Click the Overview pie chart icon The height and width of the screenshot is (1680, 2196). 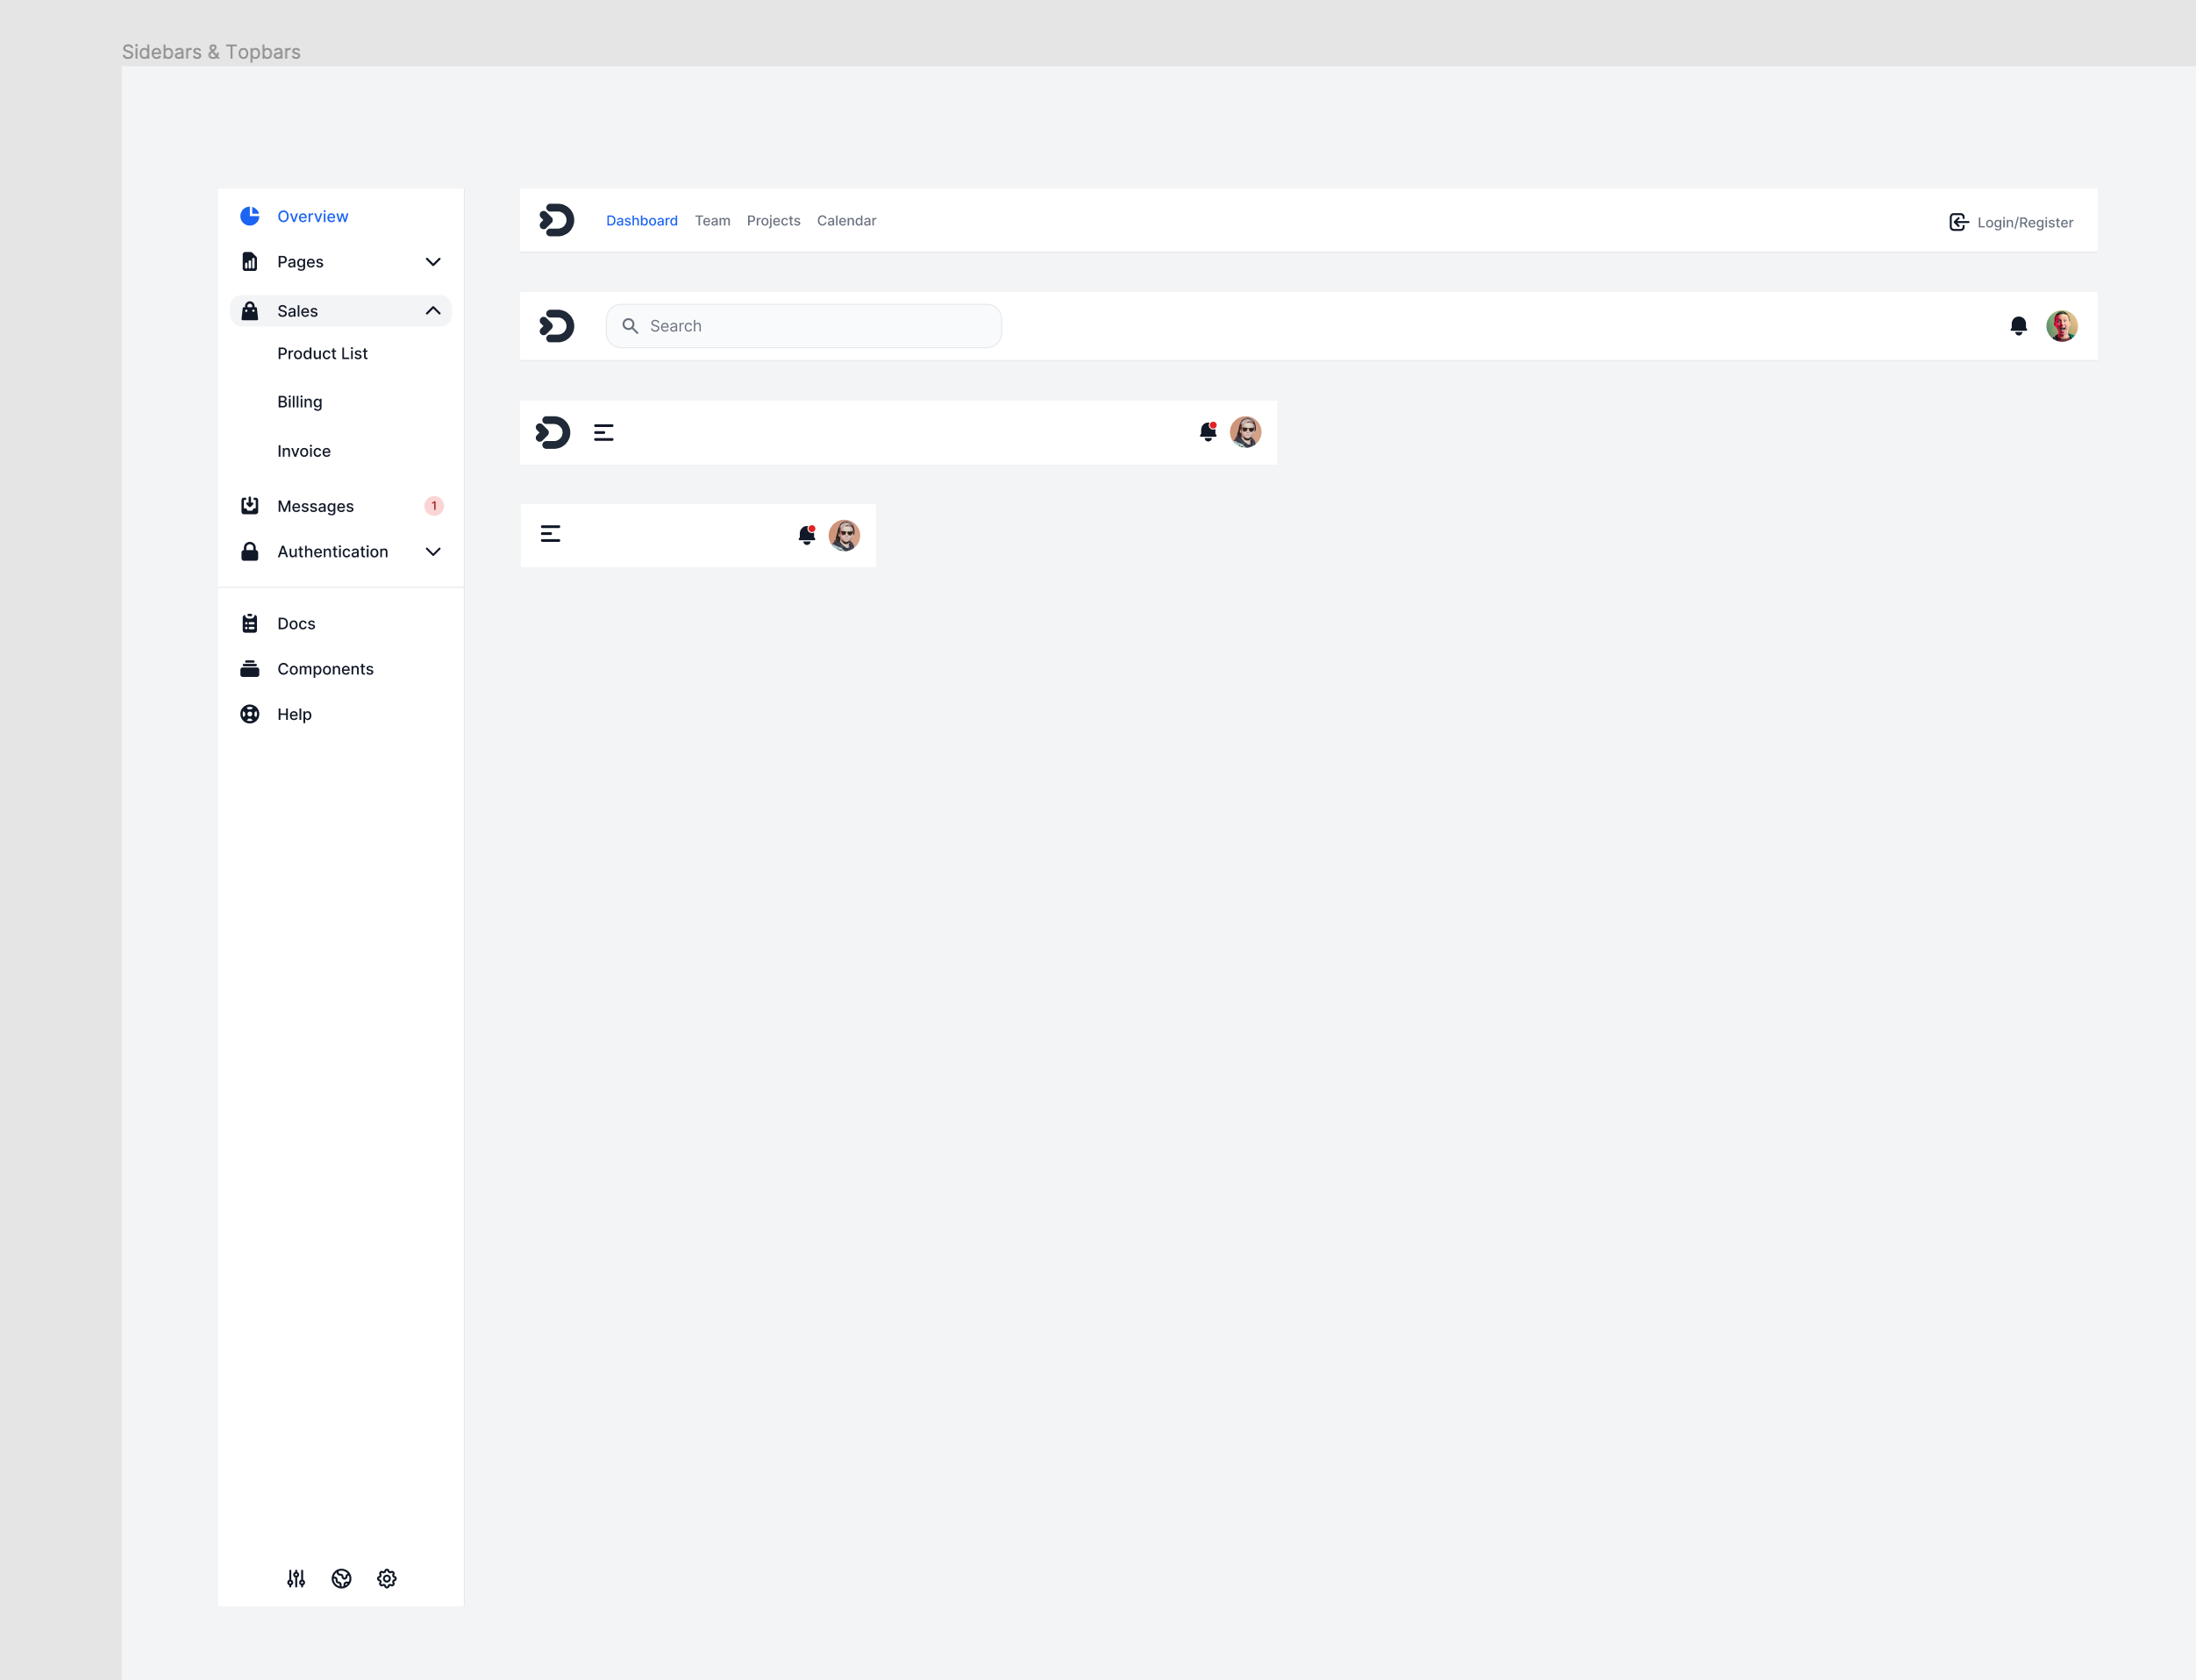click(x=250, y=216)
